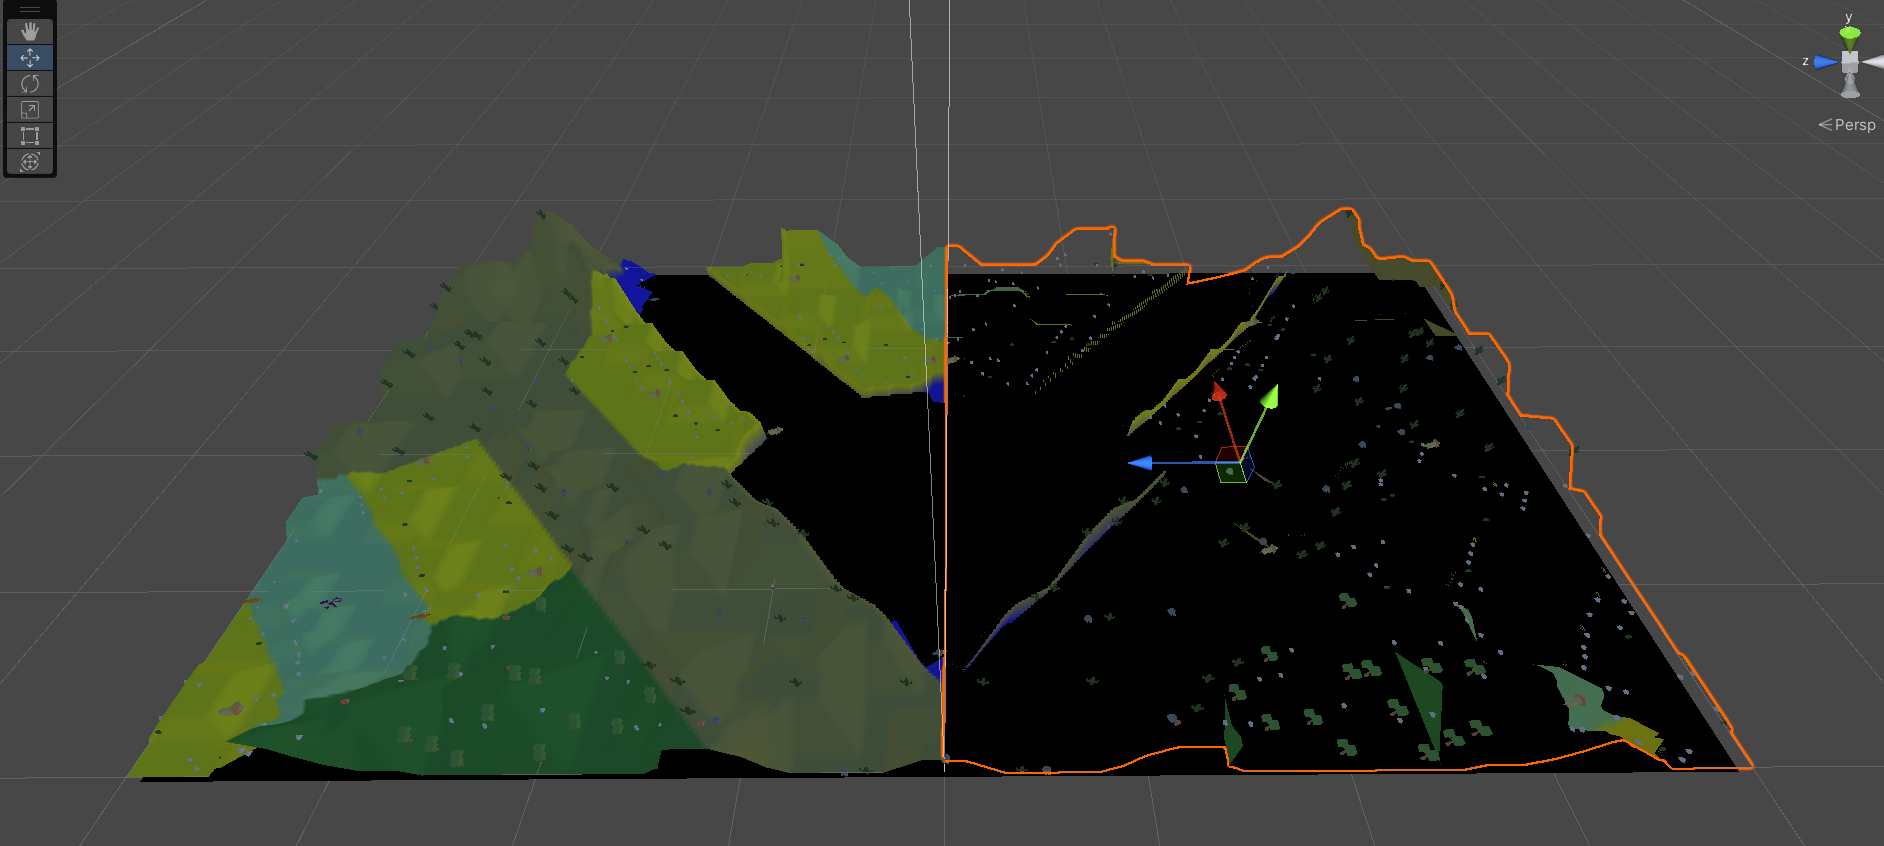Grab the tools overlay drag handle
This screenshot has width=1884, height=846.
pos(30,10)
